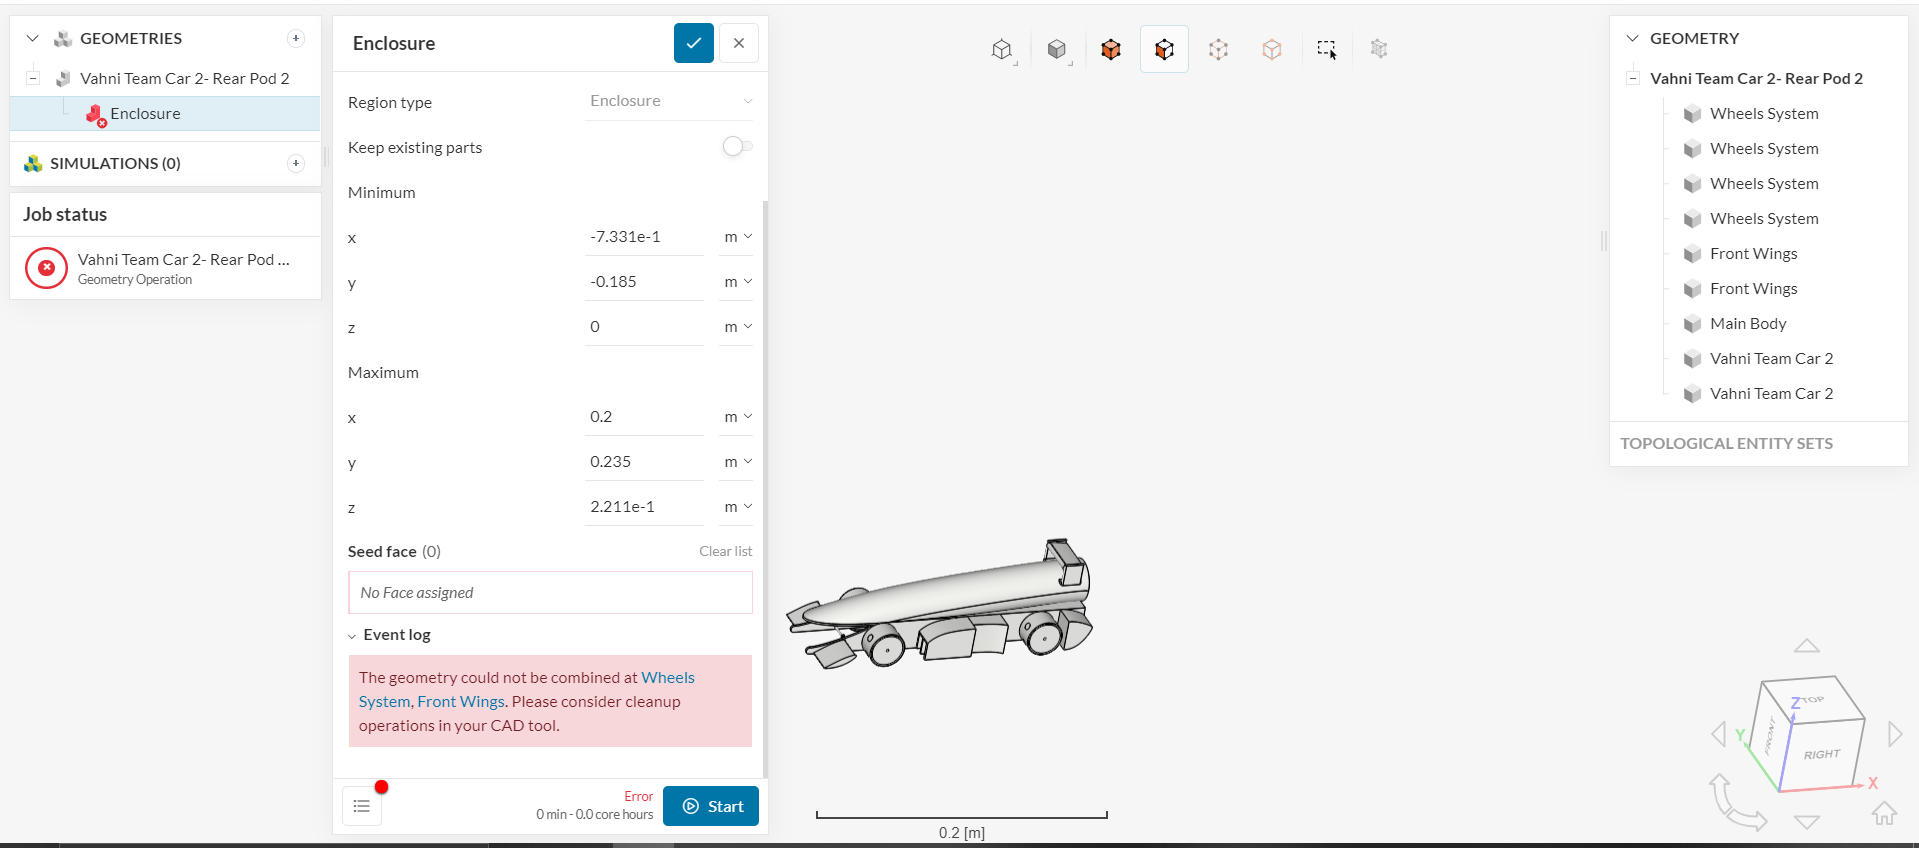Click the red error icon in Job status

[46, 268]
